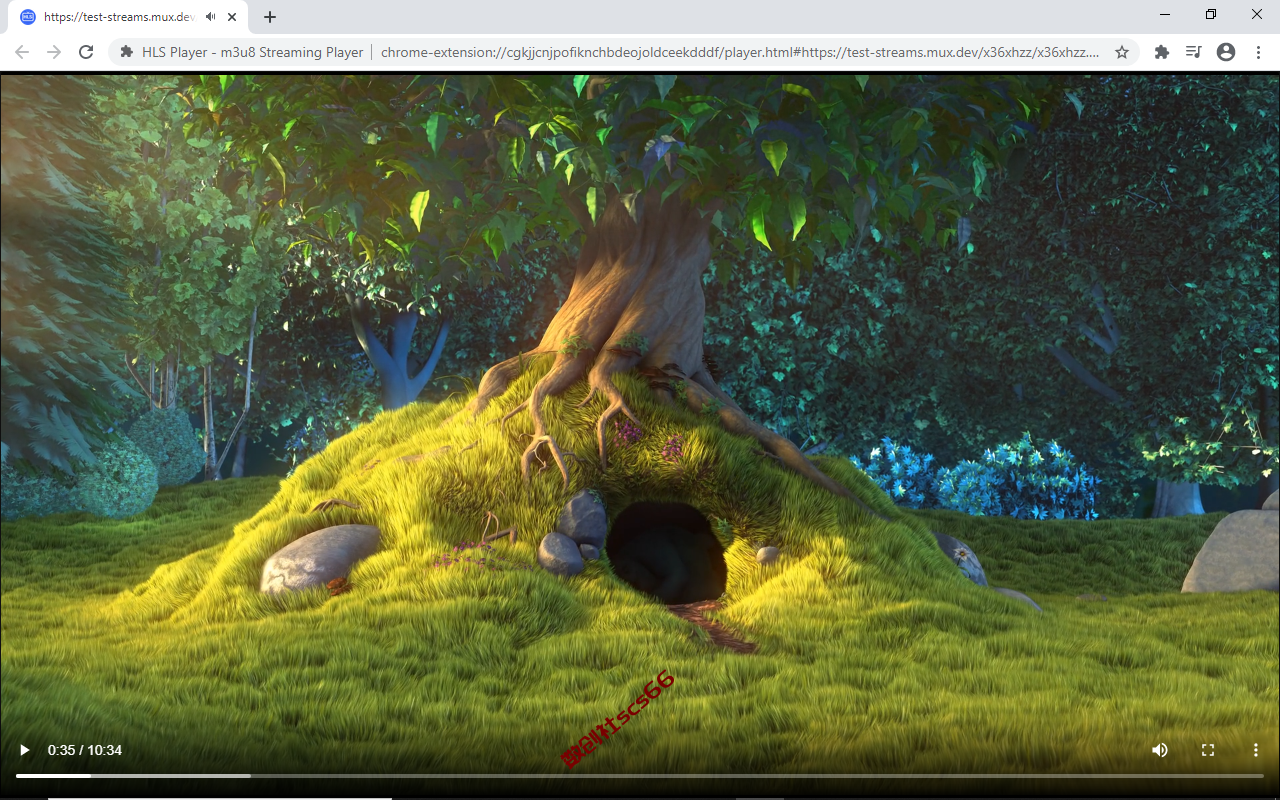The image size is (1280, 800).
Task: Click HLS Player extension icon in address bar
Action: 127,52
